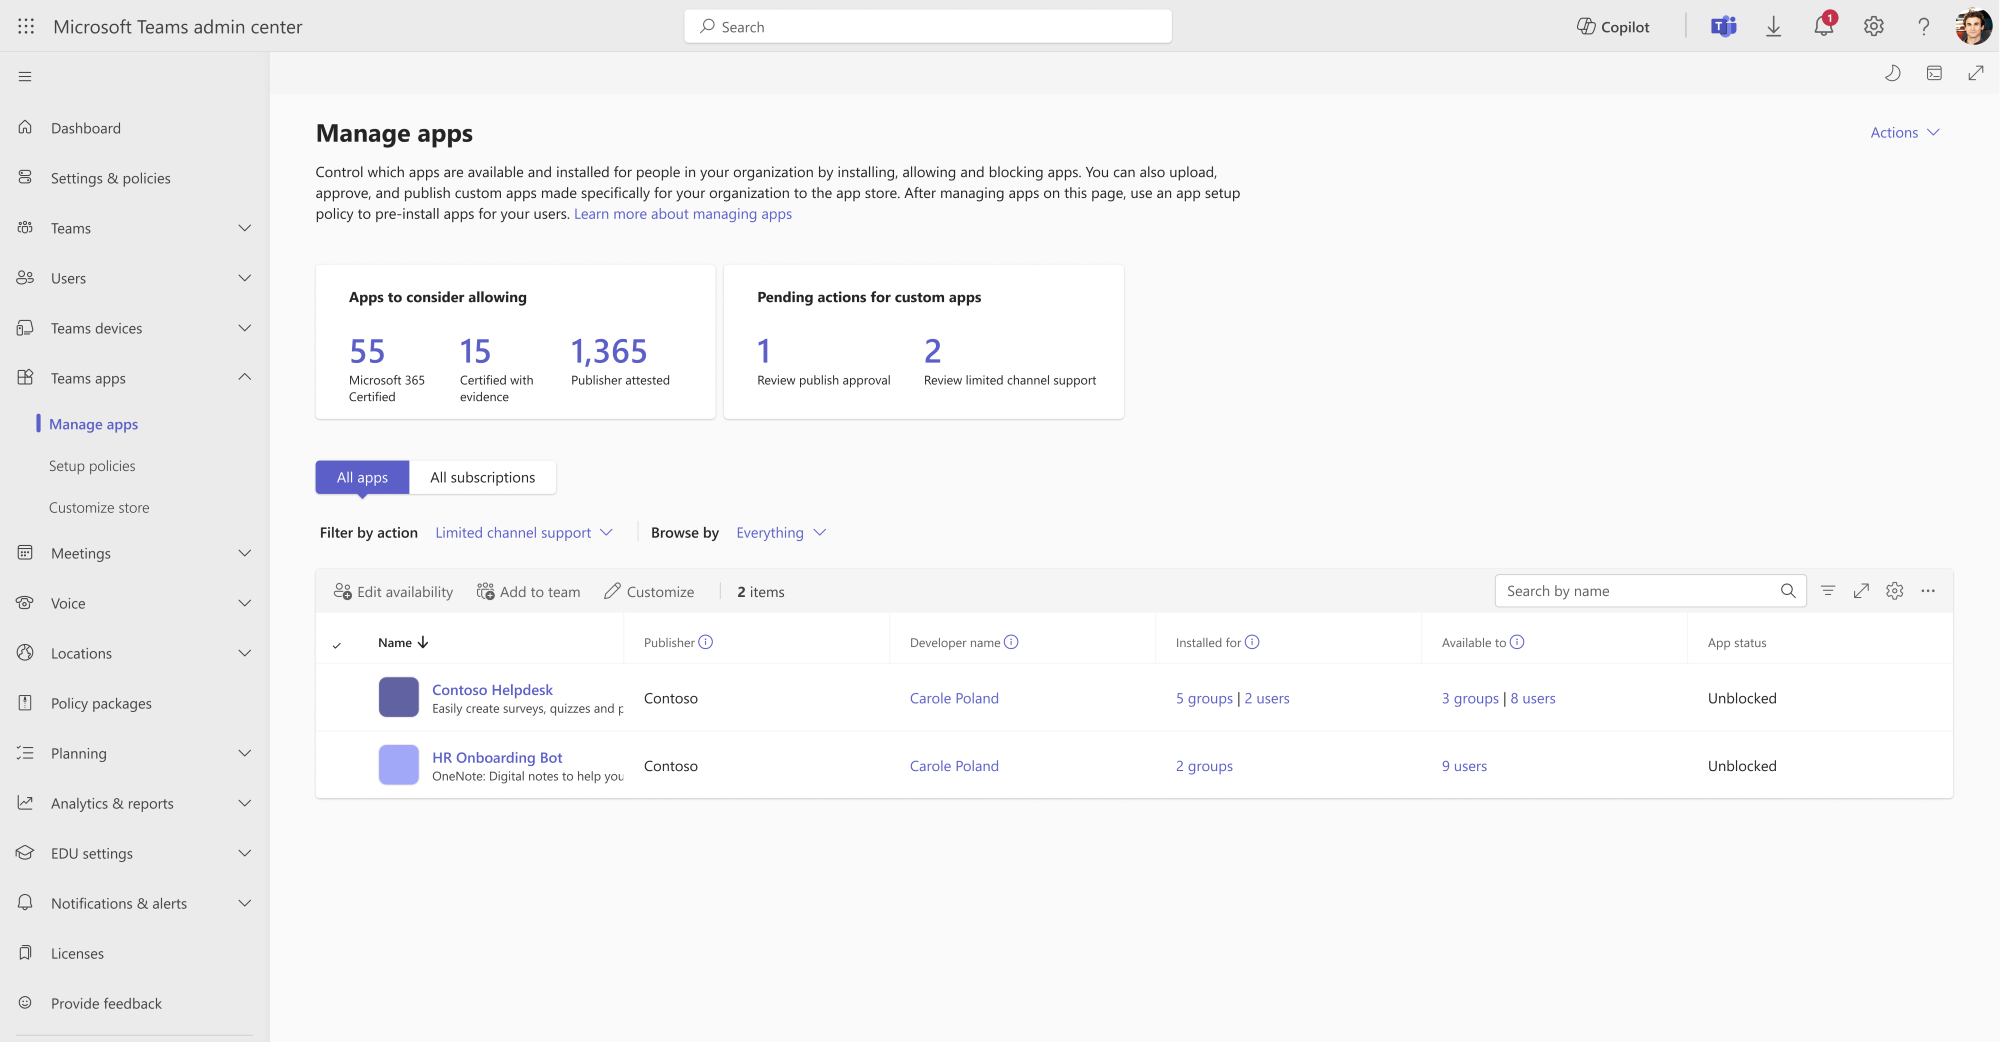The height and width of the screenshot is (1042, 2000).
Task: Open Customize store under Teams apps
Action: (99, 508)
